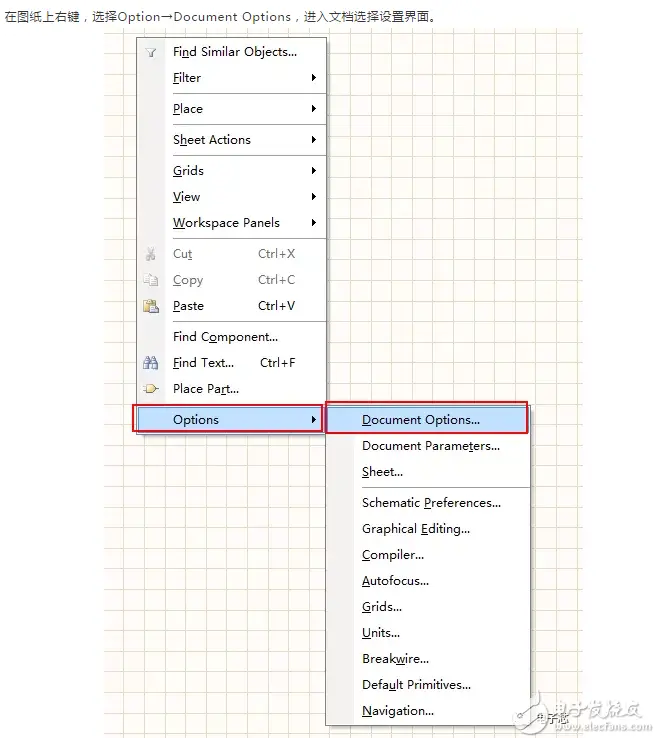
Task: Select the Cut command
Action: [232, 254]
